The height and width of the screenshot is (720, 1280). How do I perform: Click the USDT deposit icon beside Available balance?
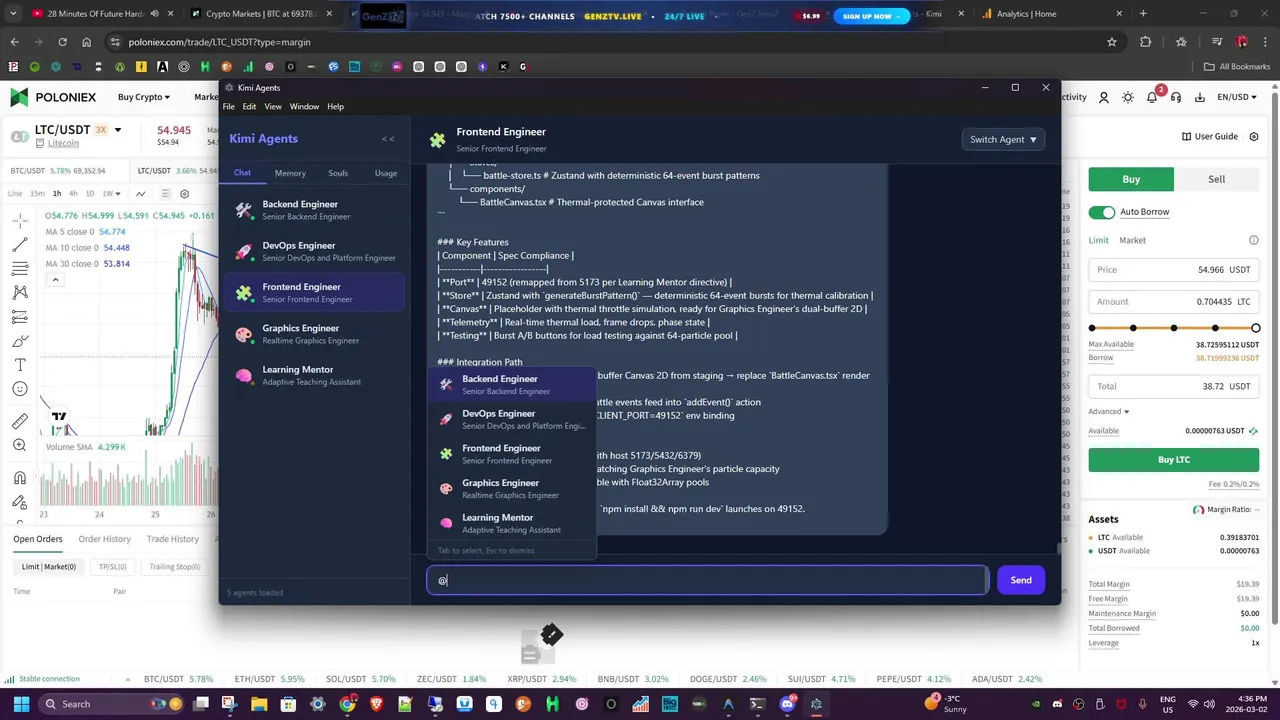tap(1254, 431)
